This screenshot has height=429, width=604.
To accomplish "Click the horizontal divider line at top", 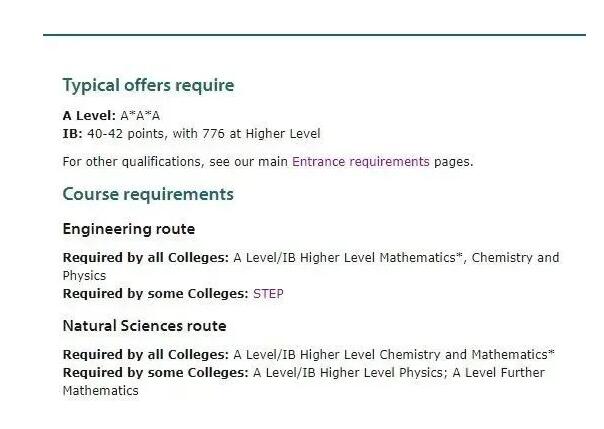I will 314,35.
